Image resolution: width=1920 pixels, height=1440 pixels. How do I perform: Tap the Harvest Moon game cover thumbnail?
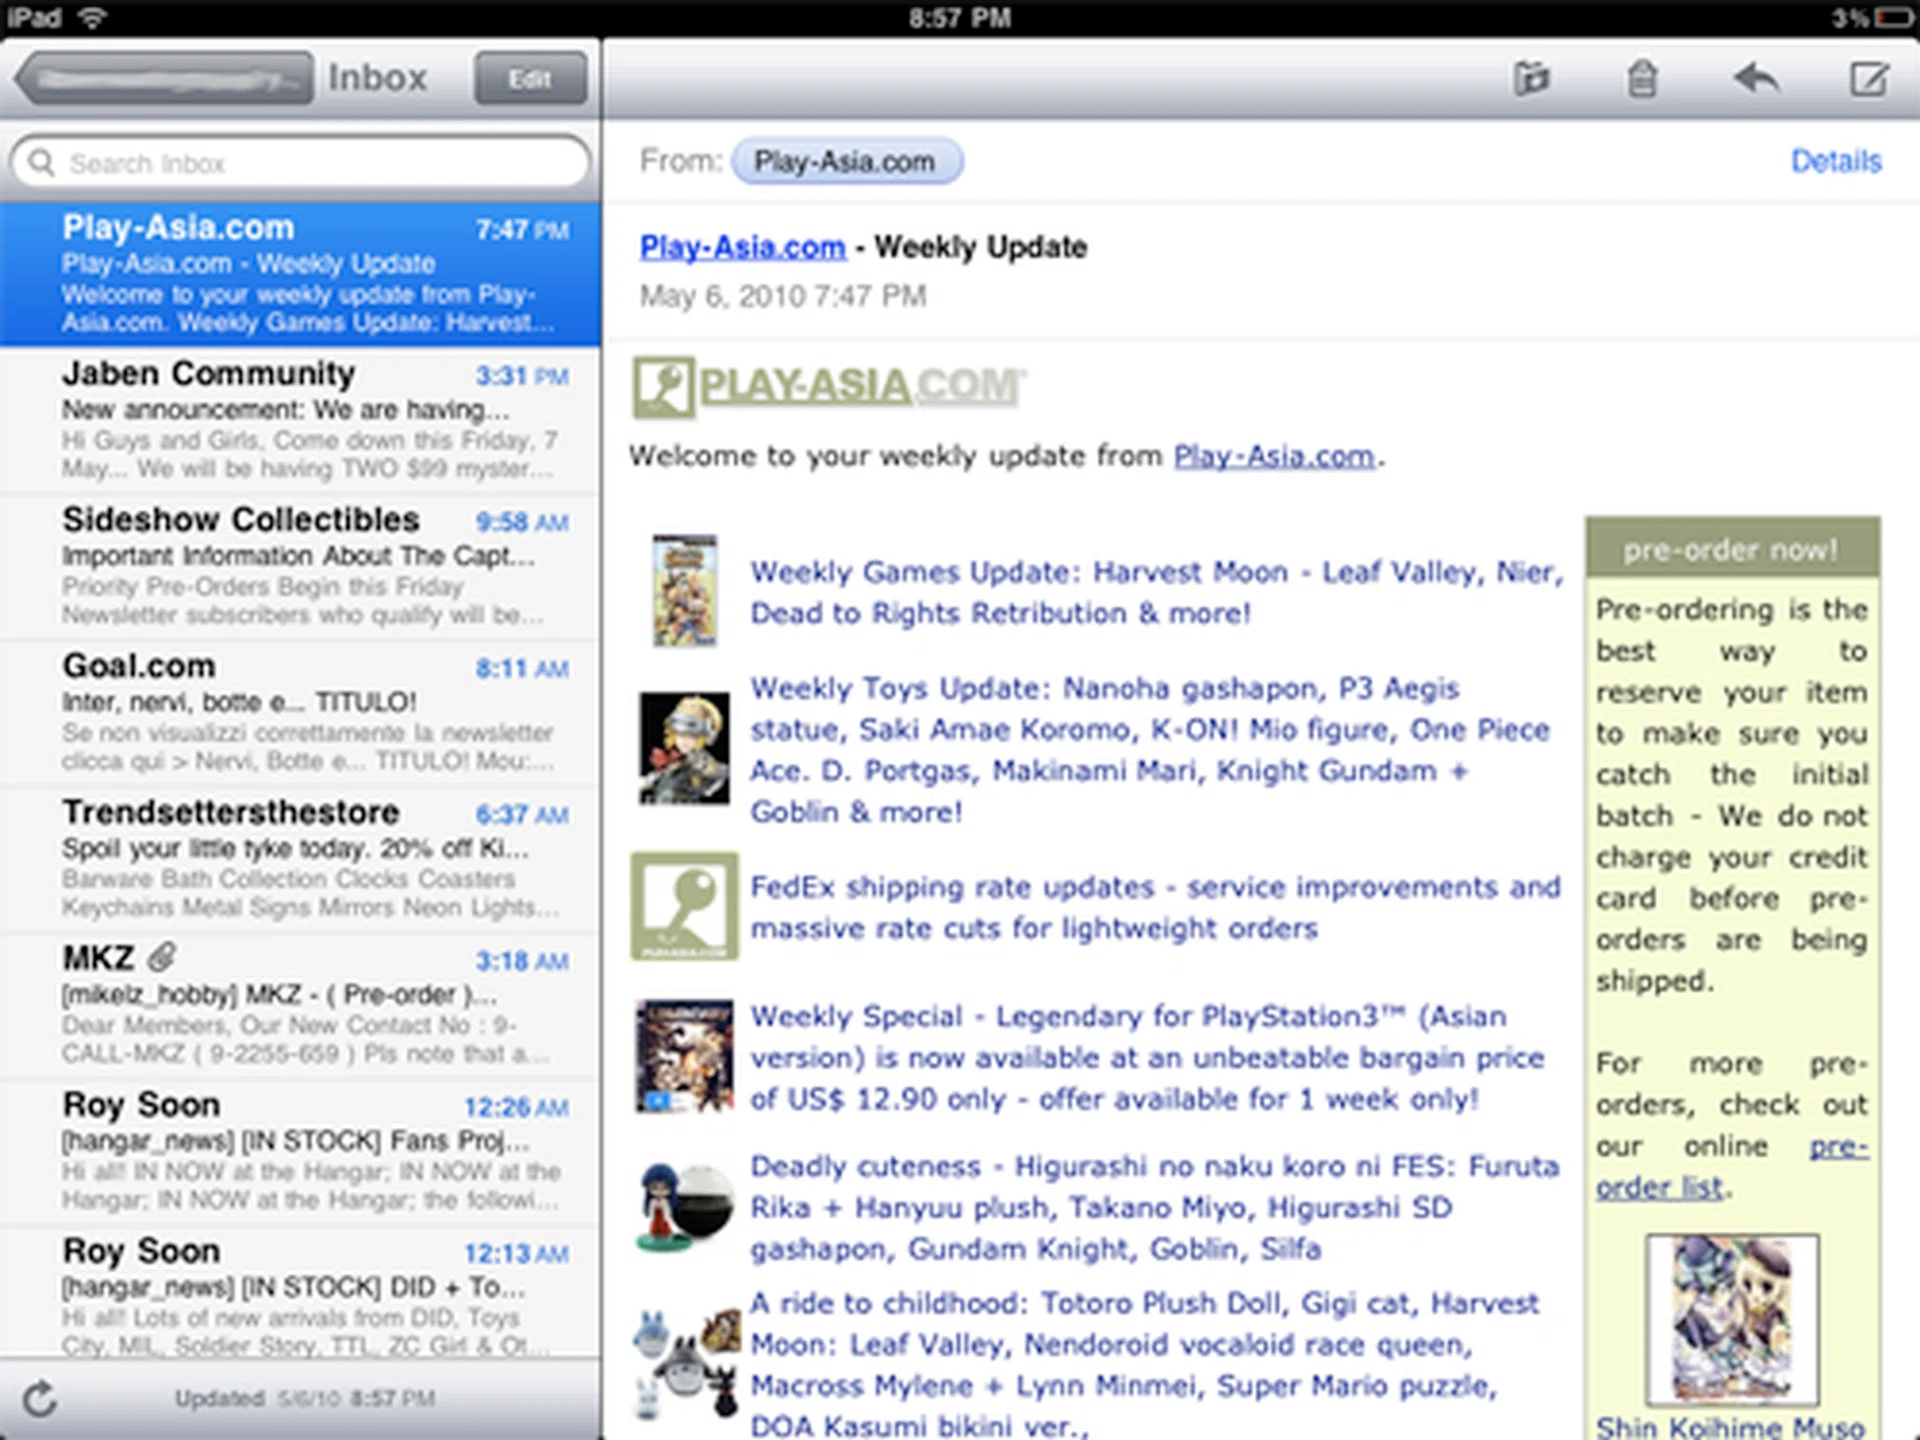tap(684, 592)
